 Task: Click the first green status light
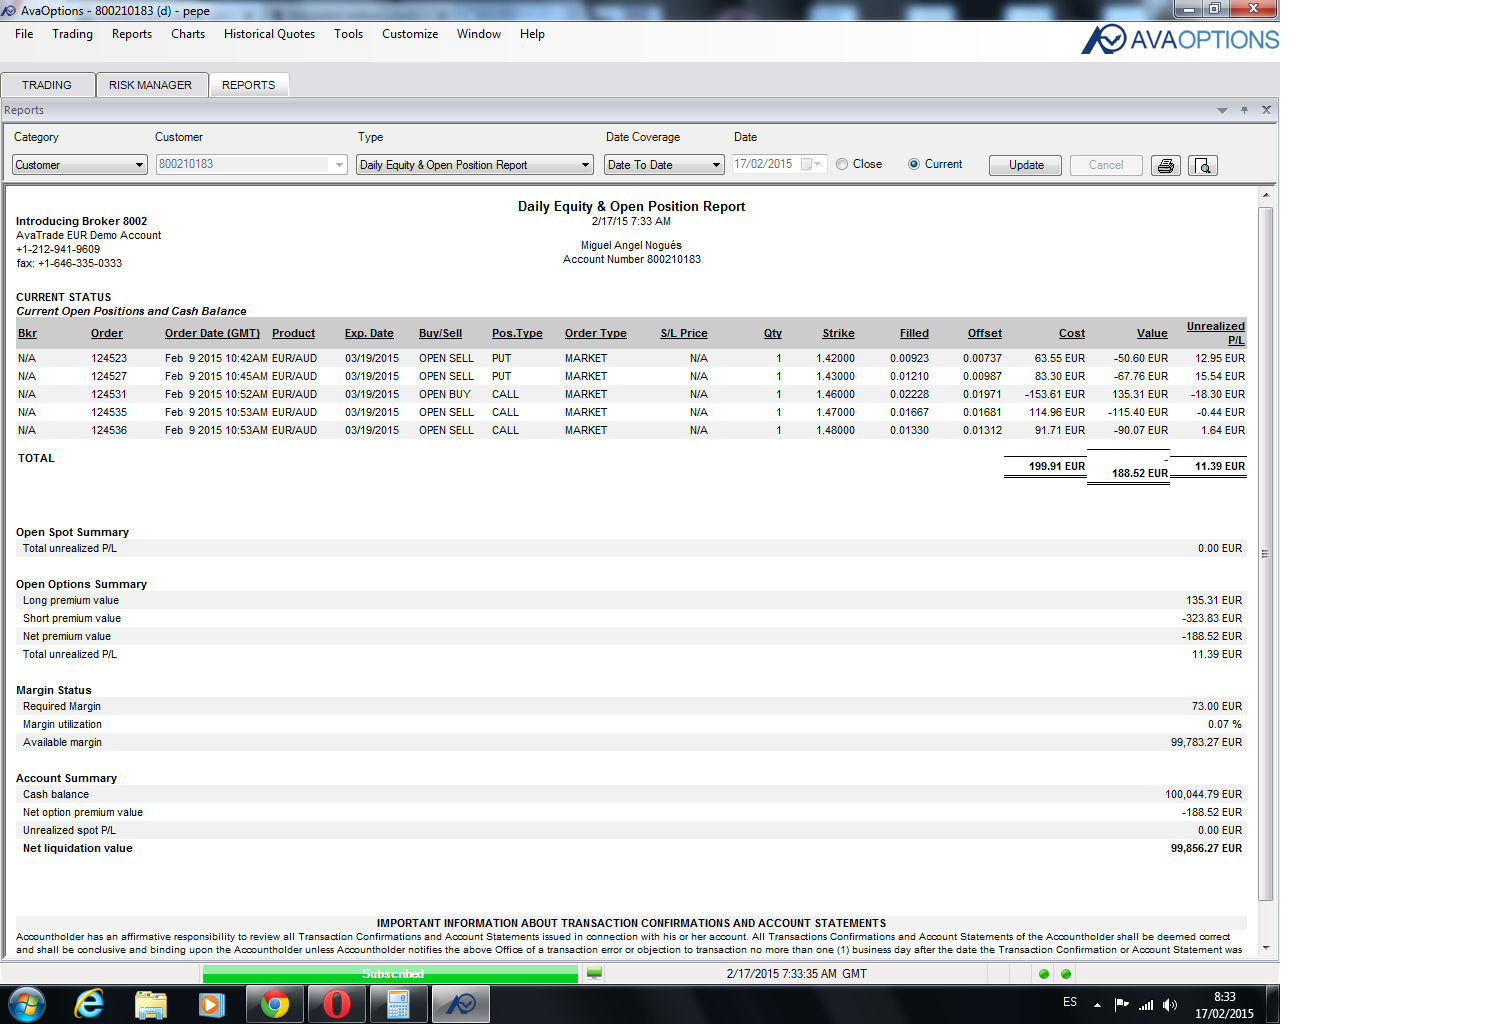(x=1044, y=974)
